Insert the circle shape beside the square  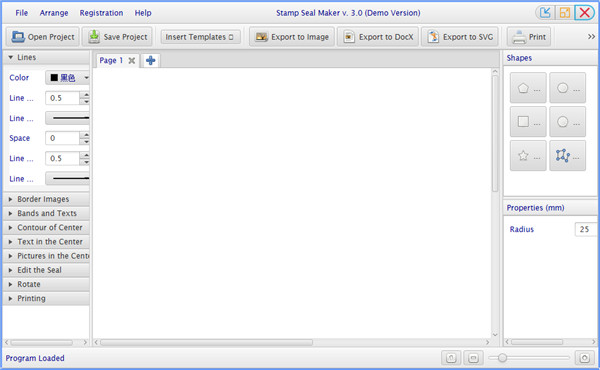click(x=567, y=122)
